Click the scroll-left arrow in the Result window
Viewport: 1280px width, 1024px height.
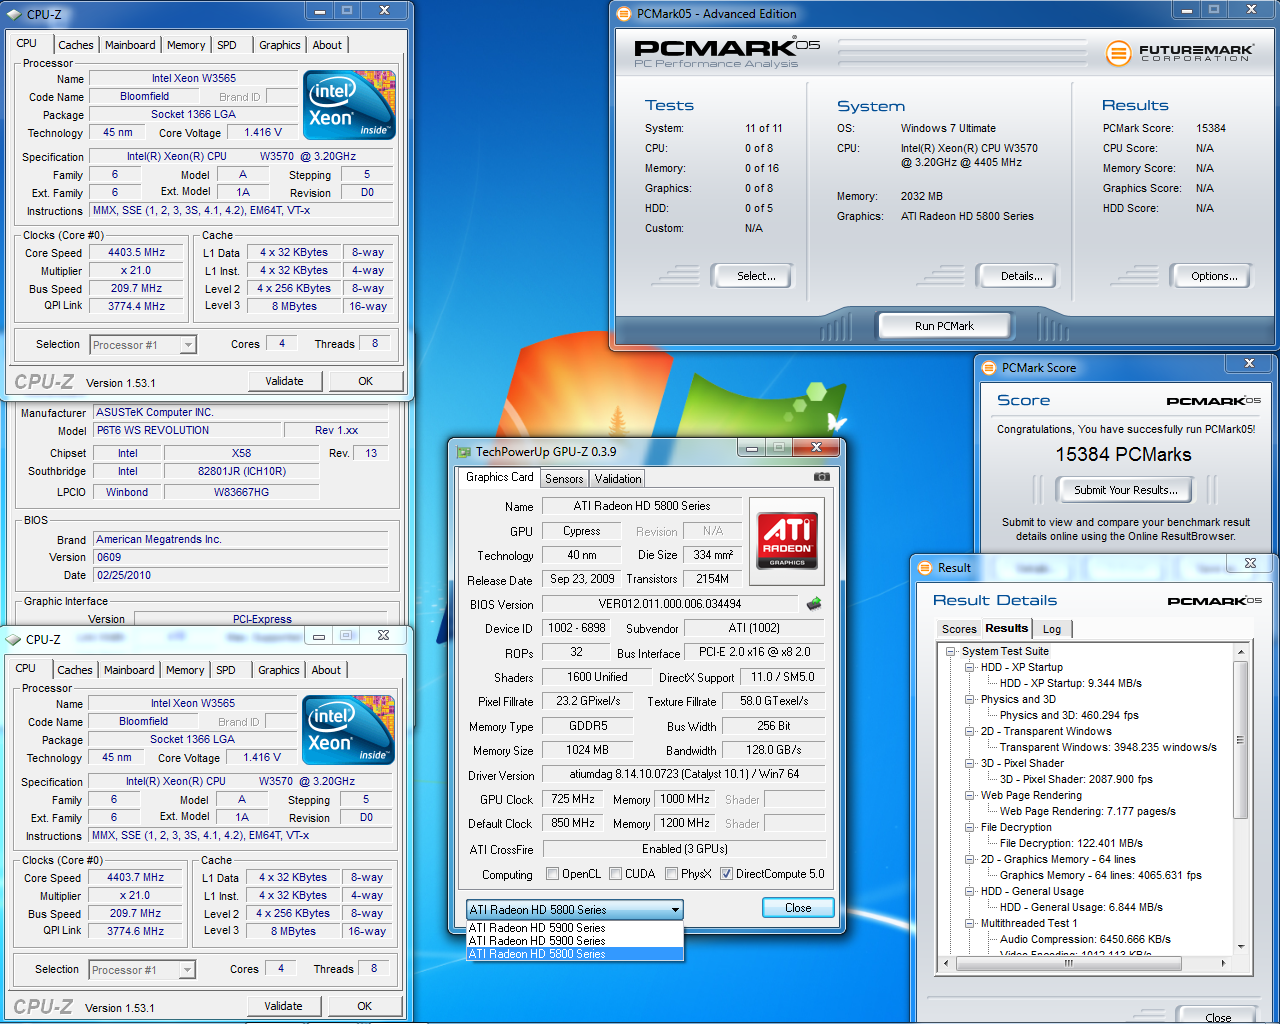point(947,964)
